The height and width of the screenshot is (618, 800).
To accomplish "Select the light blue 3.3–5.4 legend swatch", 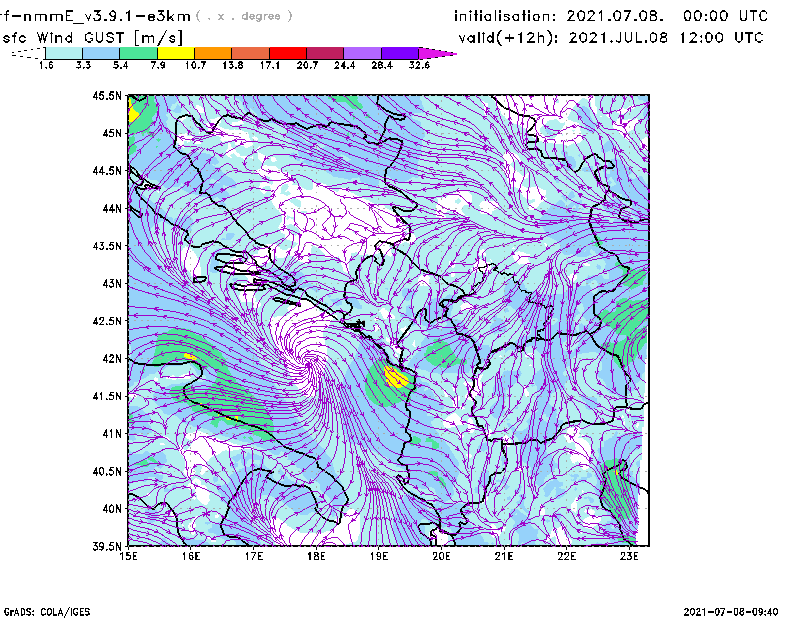I will [x=101, y=53].
